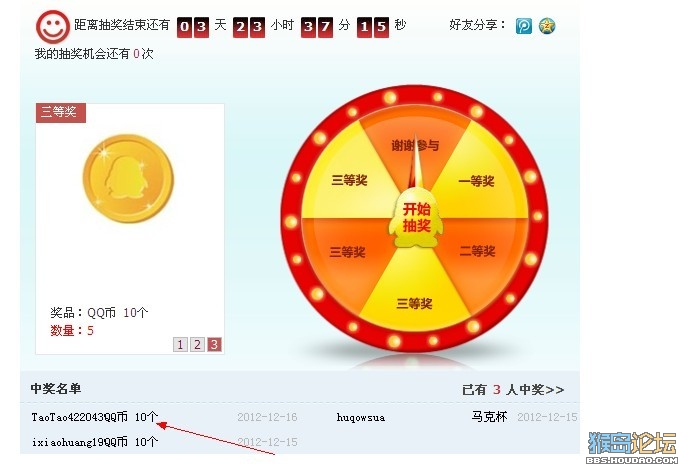
Task: Click the 二等奖 wheel segment
Action: pyautogui.click(x=477, y=251)
